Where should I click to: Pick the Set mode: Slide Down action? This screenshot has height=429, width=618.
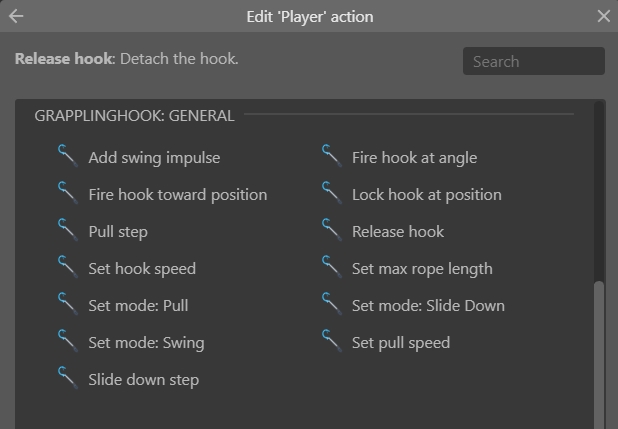click(x=428, y=306)
